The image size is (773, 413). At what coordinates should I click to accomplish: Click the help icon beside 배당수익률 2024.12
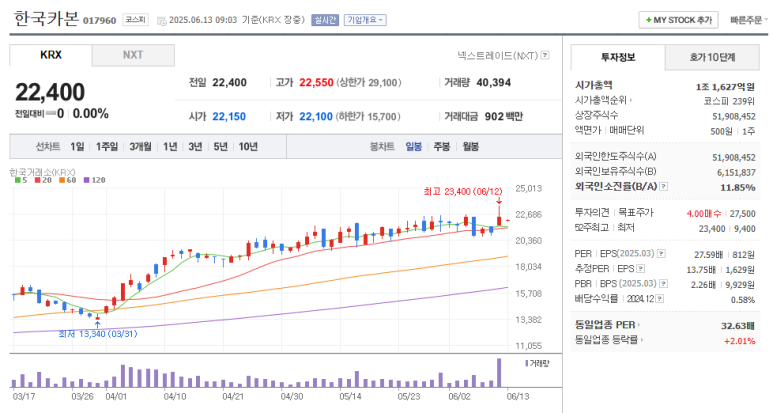tap(660, 299)
